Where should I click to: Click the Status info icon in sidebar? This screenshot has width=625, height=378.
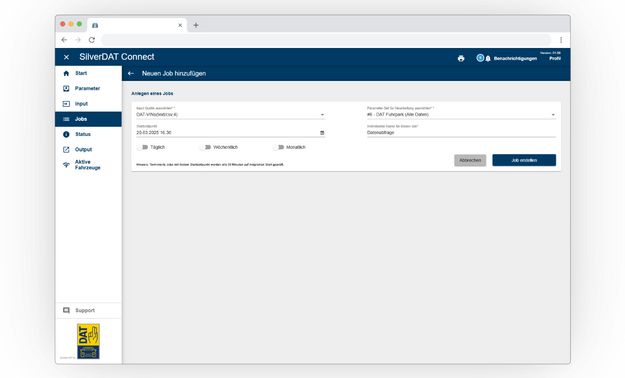tap(66, 134)
